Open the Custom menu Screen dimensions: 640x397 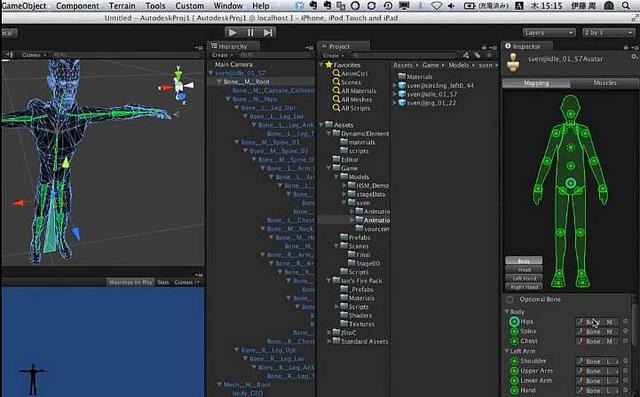pos(190,6)
